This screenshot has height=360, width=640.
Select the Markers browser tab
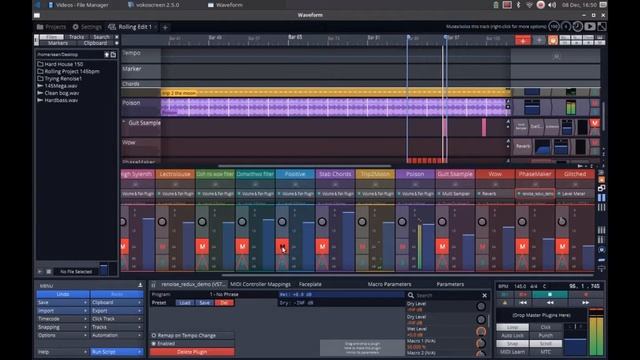coord(58,43)
